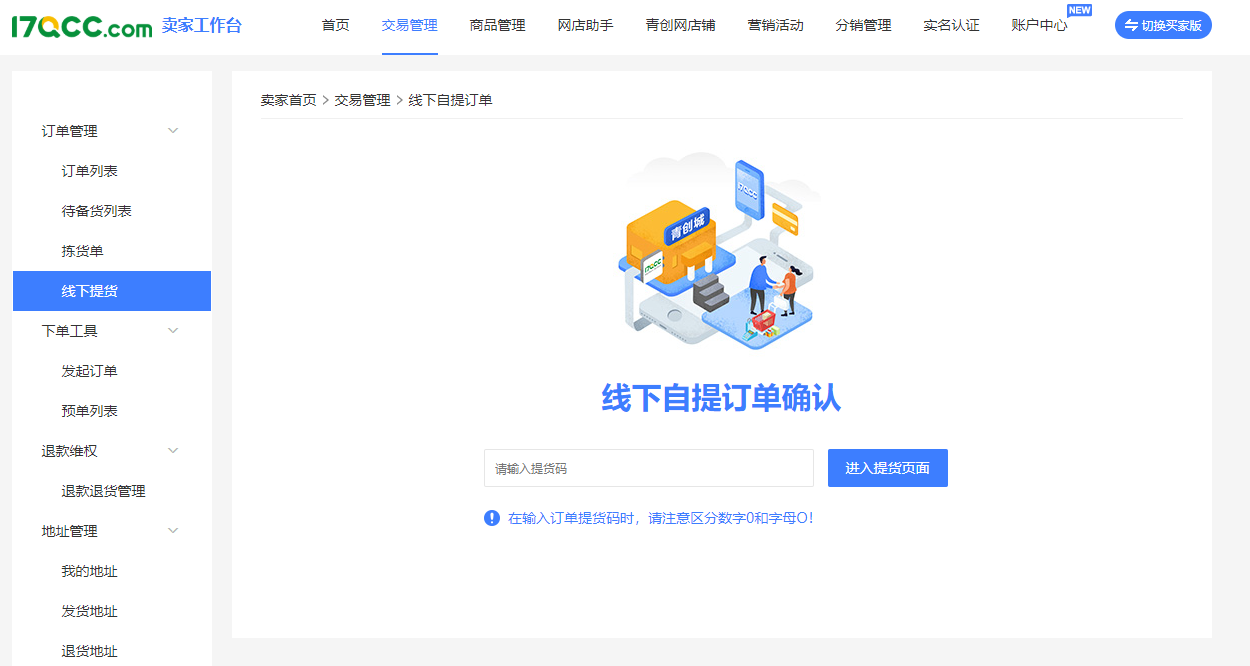1250x666 pixels.
Task: Collapse the 退款维权 section chevron
Action: pyautogui.click(x=173, y=451)
